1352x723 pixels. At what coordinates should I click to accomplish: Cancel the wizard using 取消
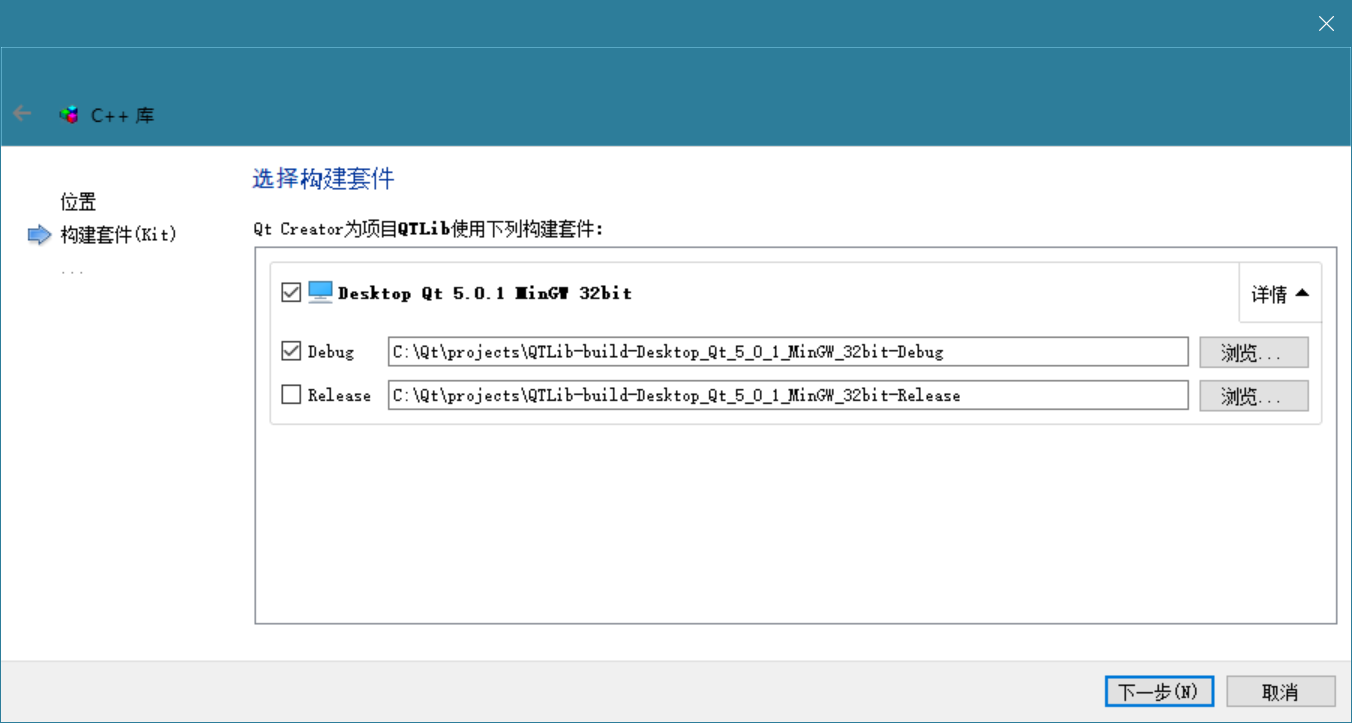click(1280, 691)
